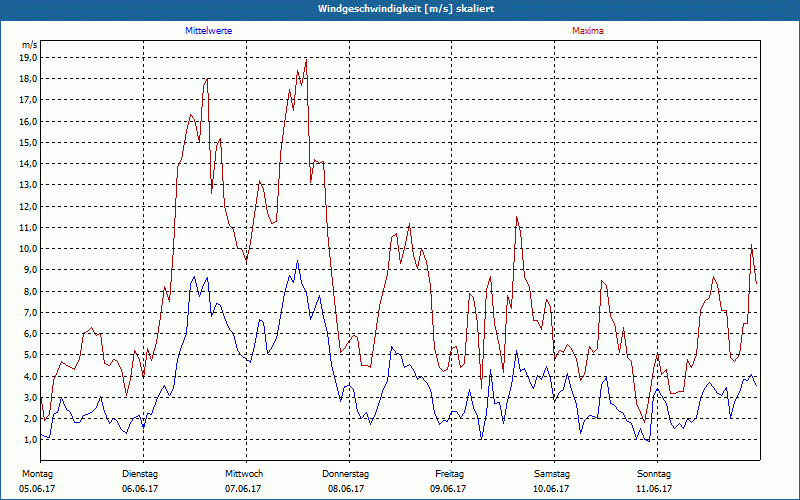Click the 'Samstag' day label

click(x=552, y=474)
